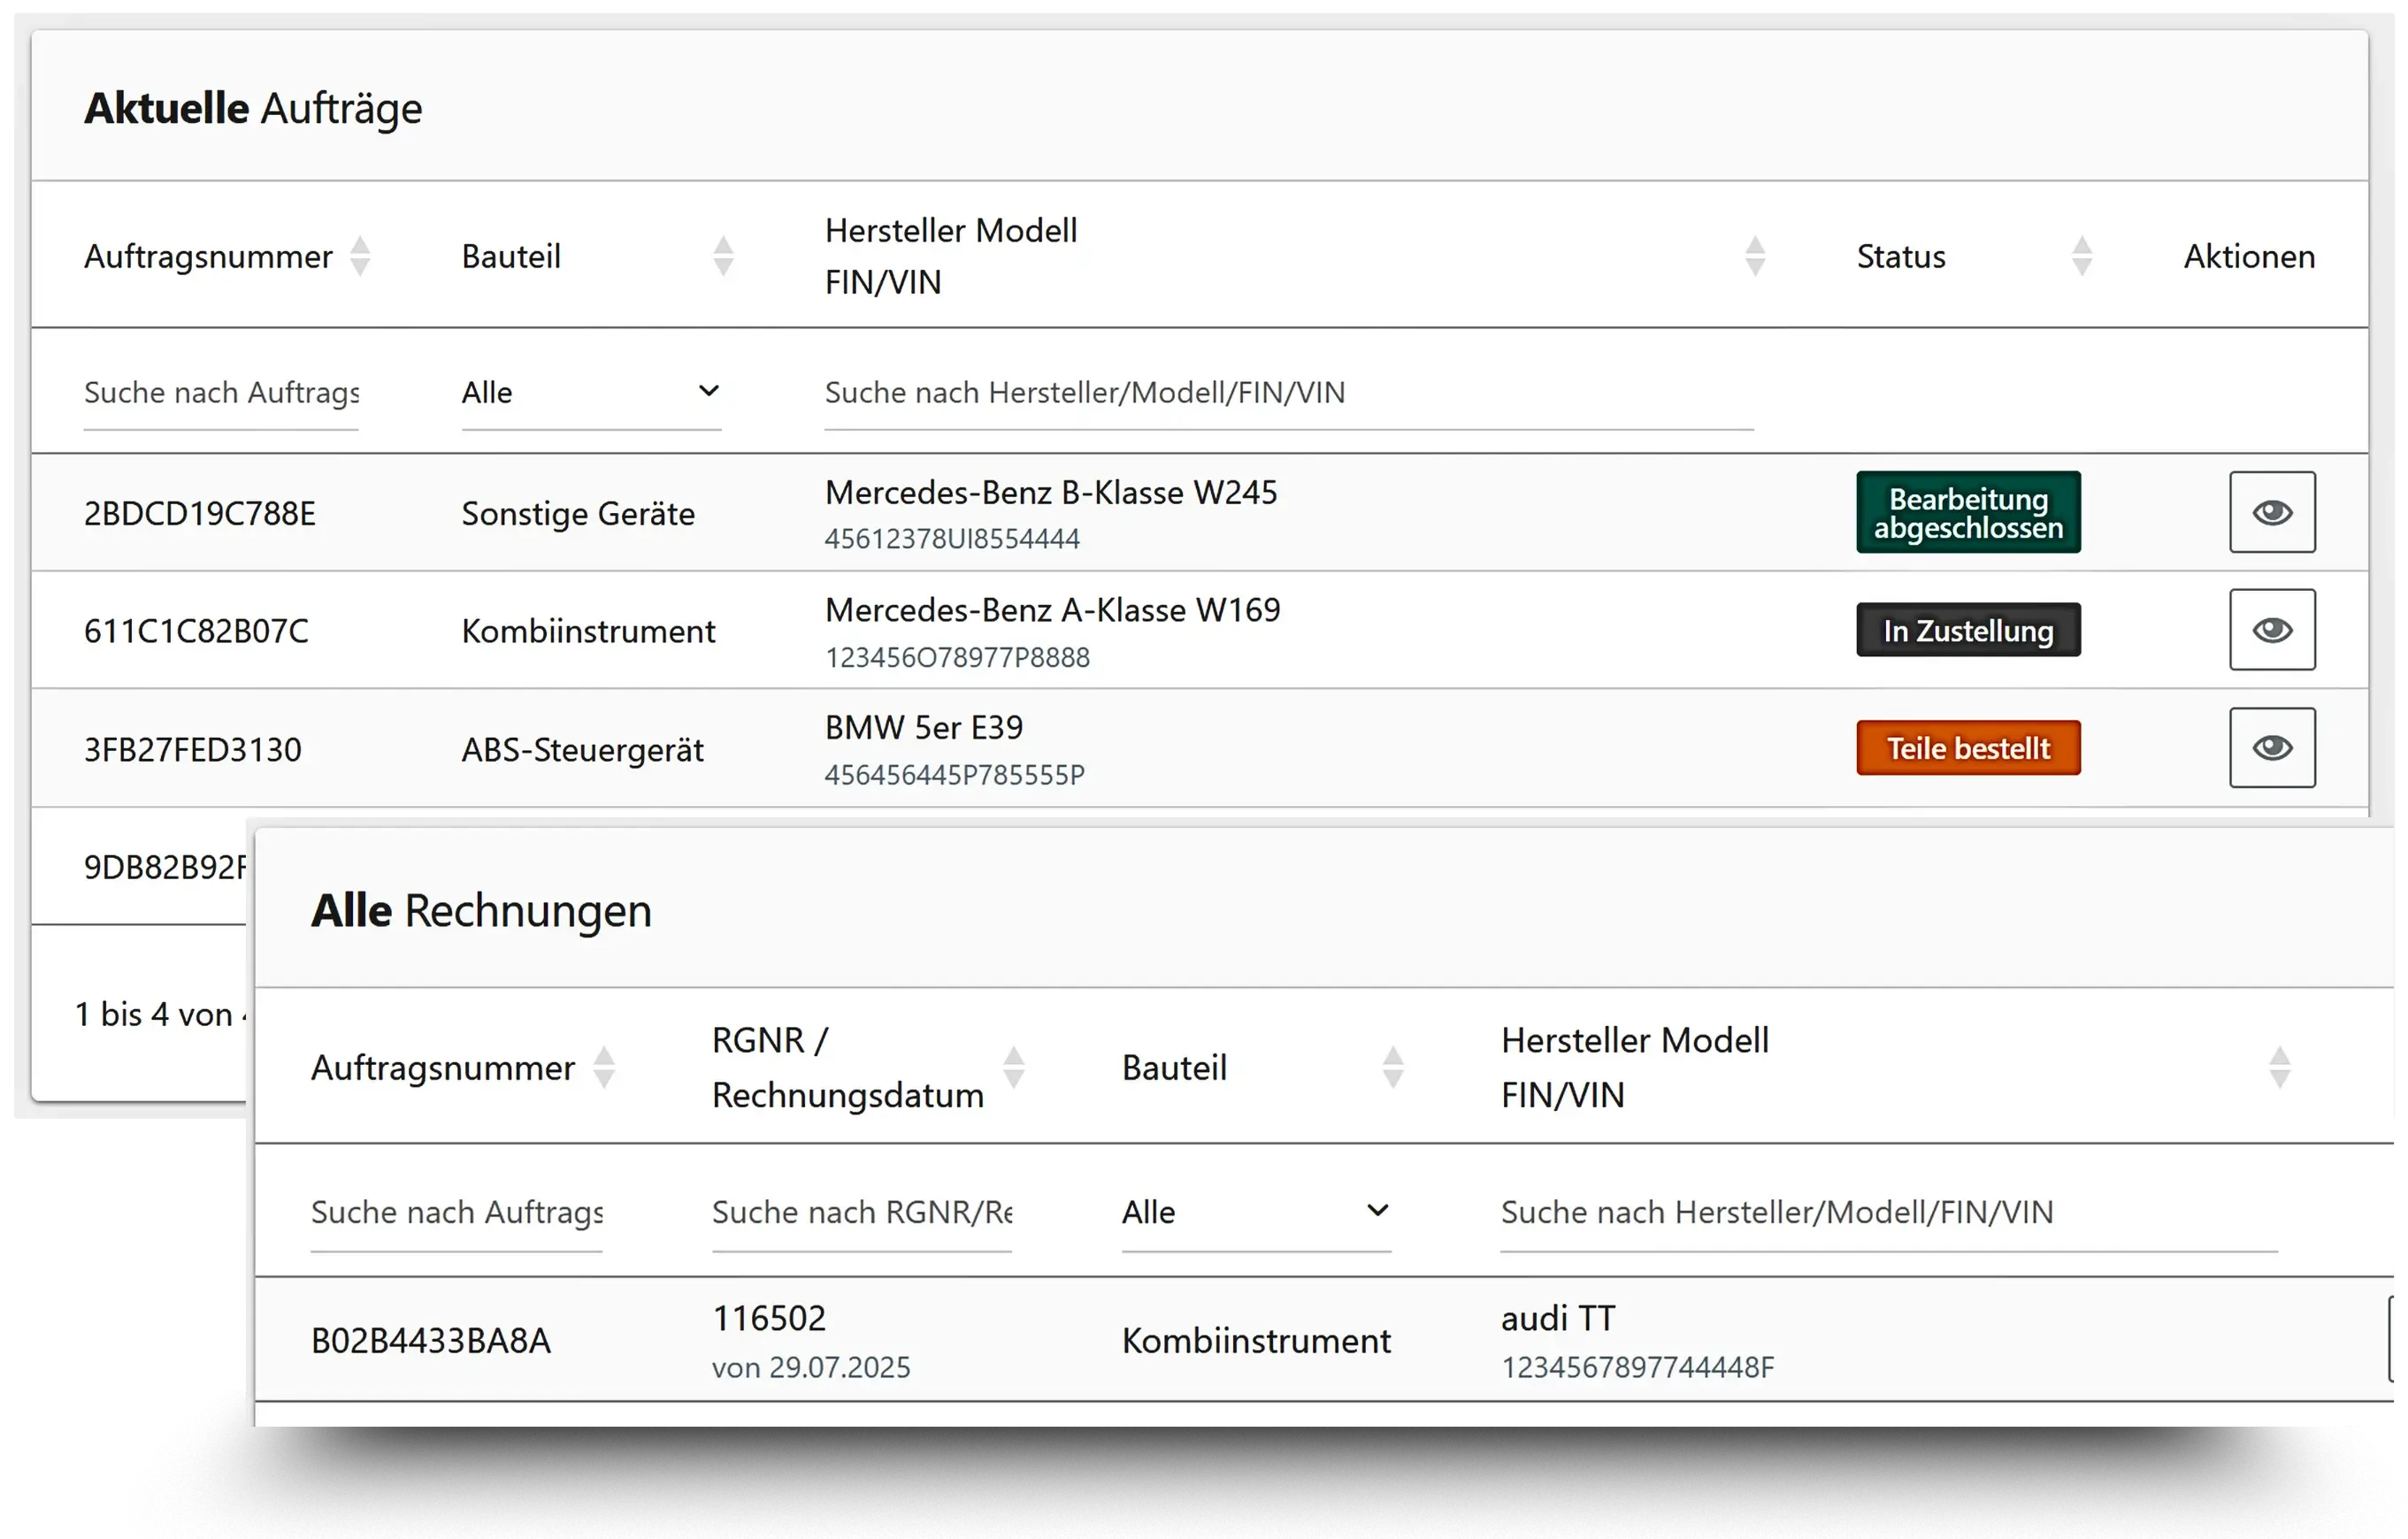This screenshot has height=1539, width=2408.
Task: Open Bauteil filter dropdown in Aktuelle Aufträge
Action: coord(591,393)
